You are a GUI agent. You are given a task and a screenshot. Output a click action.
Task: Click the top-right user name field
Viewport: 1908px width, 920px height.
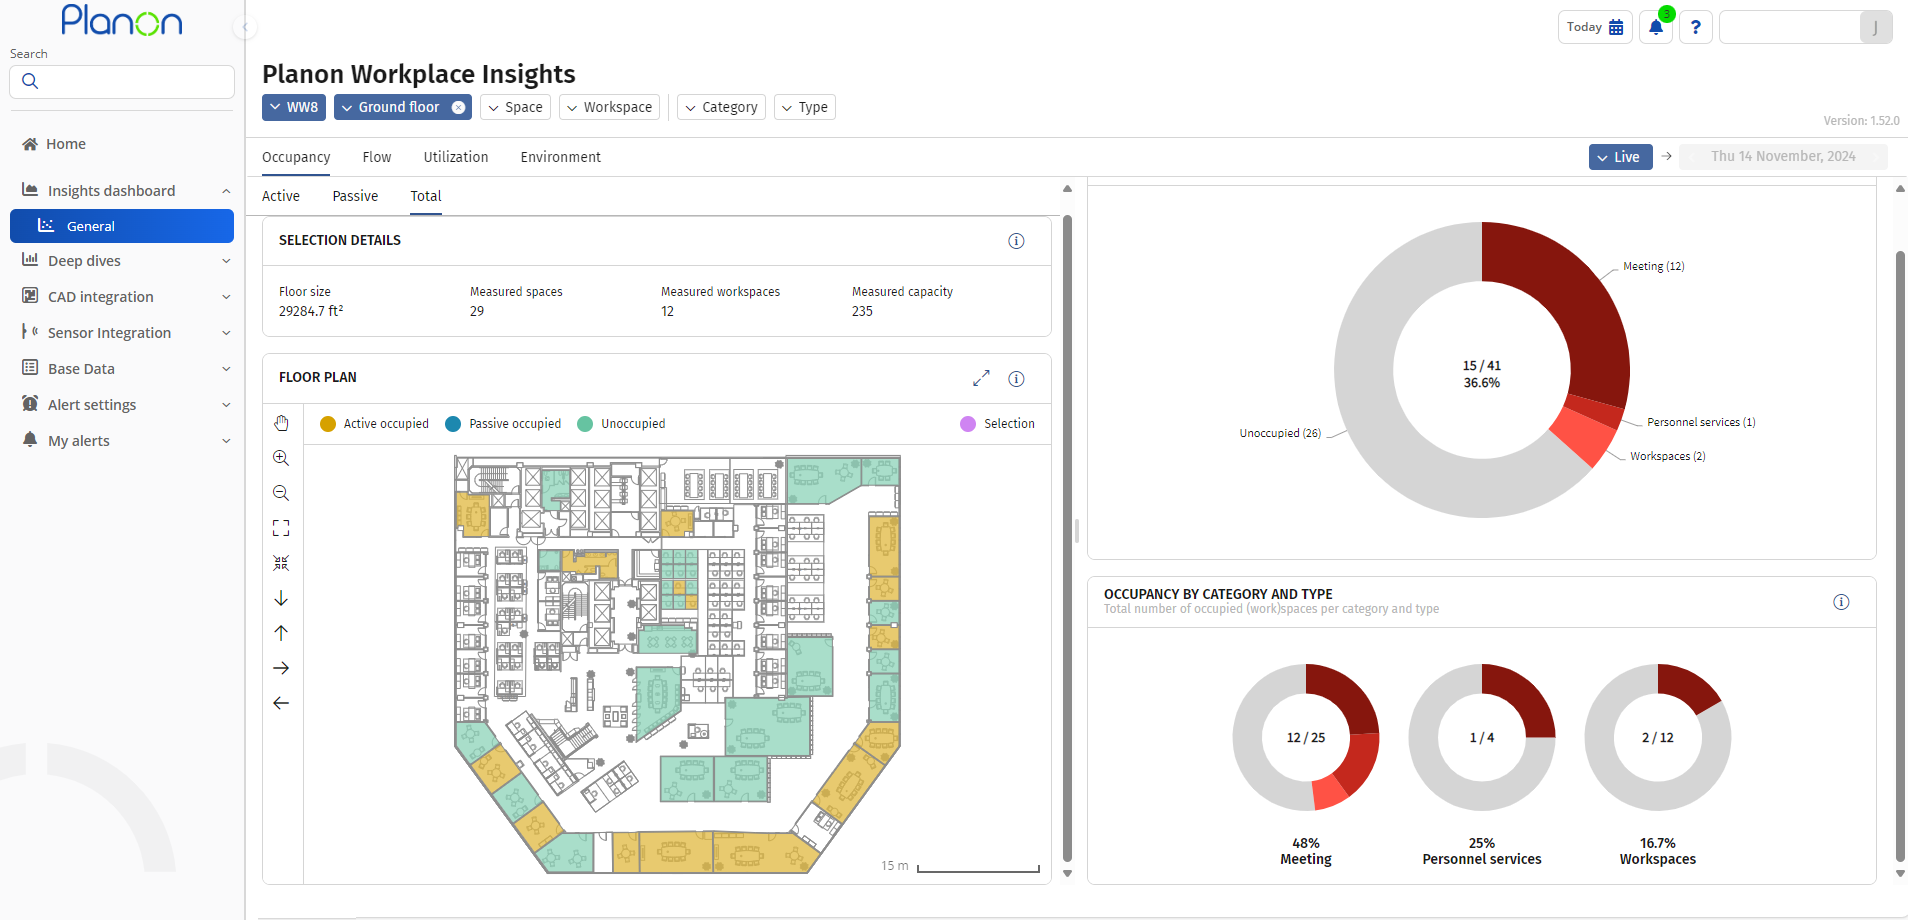click(x=1790, y=27)
